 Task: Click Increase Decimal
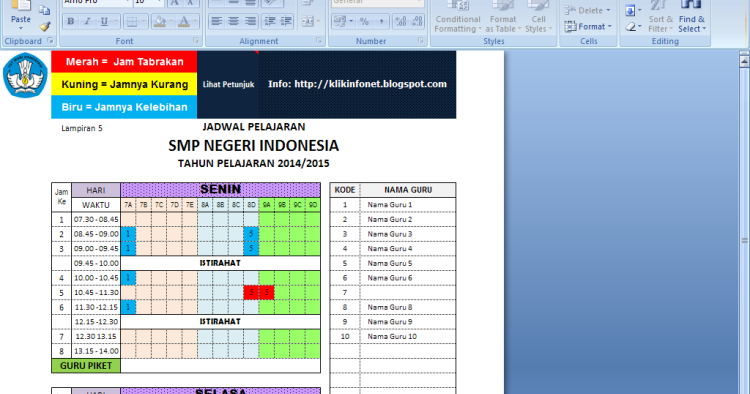pyautogui.click(x=401, y=22)
